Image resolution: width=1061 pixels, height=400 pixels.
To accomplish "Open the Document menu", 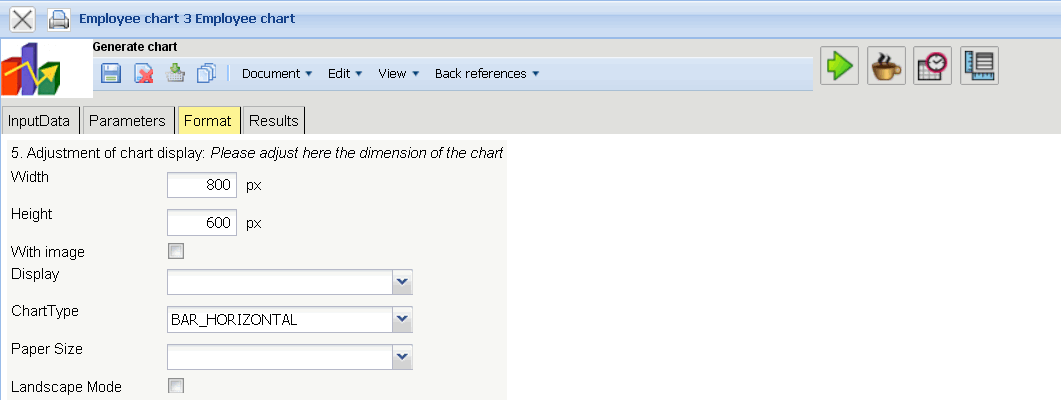I will point(277,73).
